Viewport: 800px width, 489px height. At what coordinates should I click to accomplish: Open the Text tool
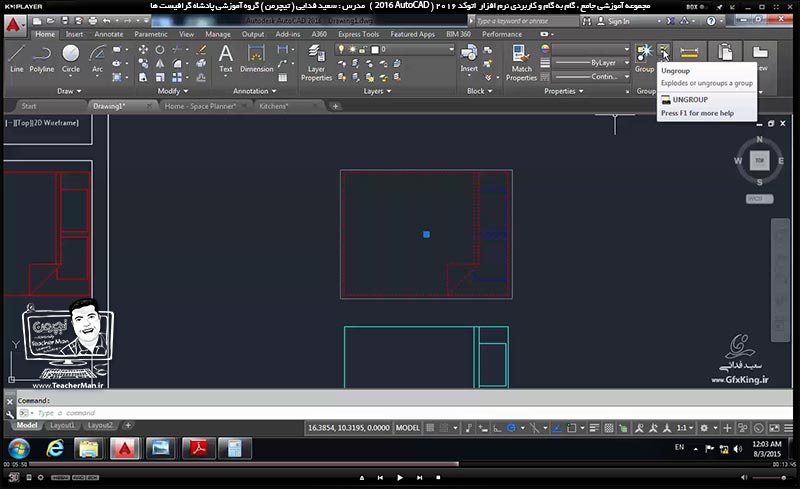(x=226, y=58)
